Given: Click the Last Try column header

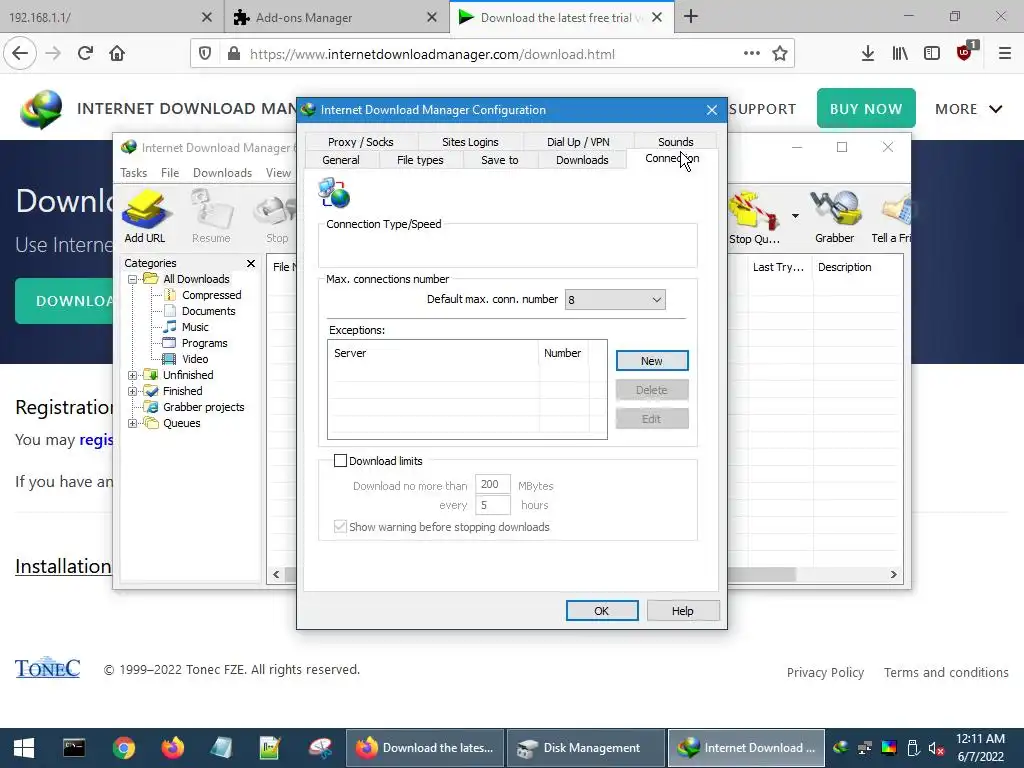Looking at the screenshot, I should click(778, 267).
